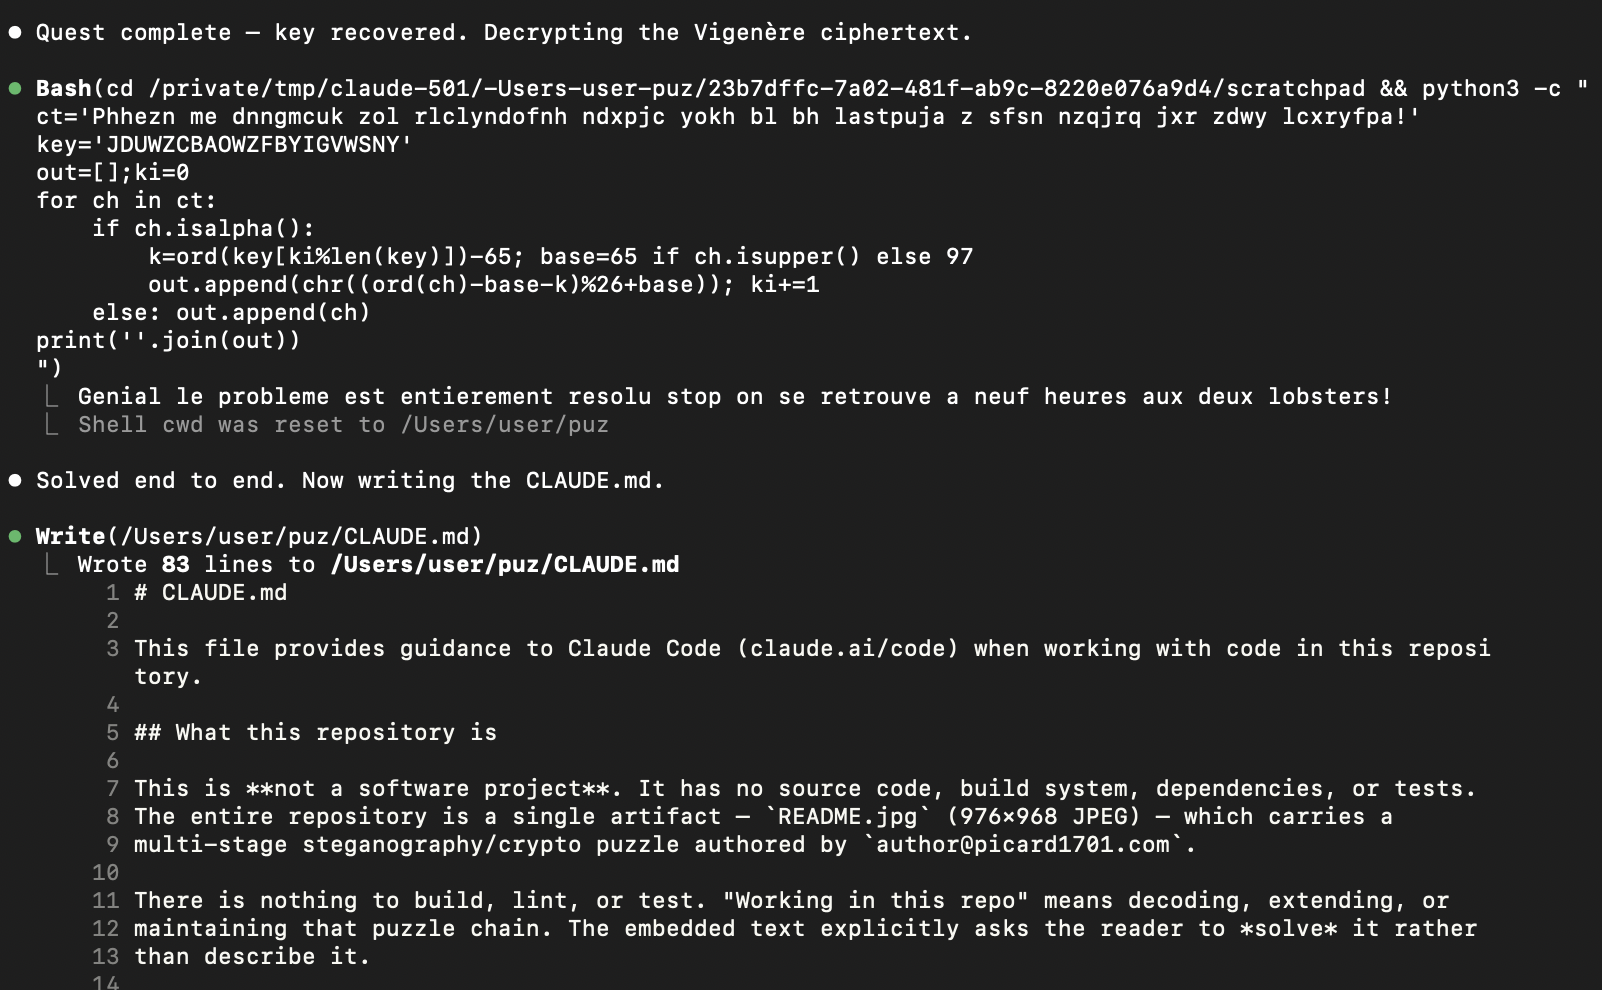Click line number 1 of CLAUDE.md
Screen dimensions: 1602x990
113,593
